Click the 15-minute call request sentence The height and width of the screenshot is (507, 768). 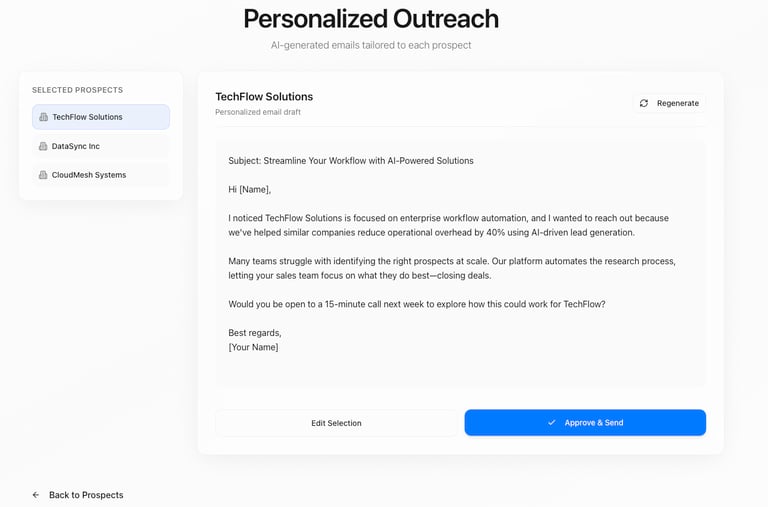[417, 304]
